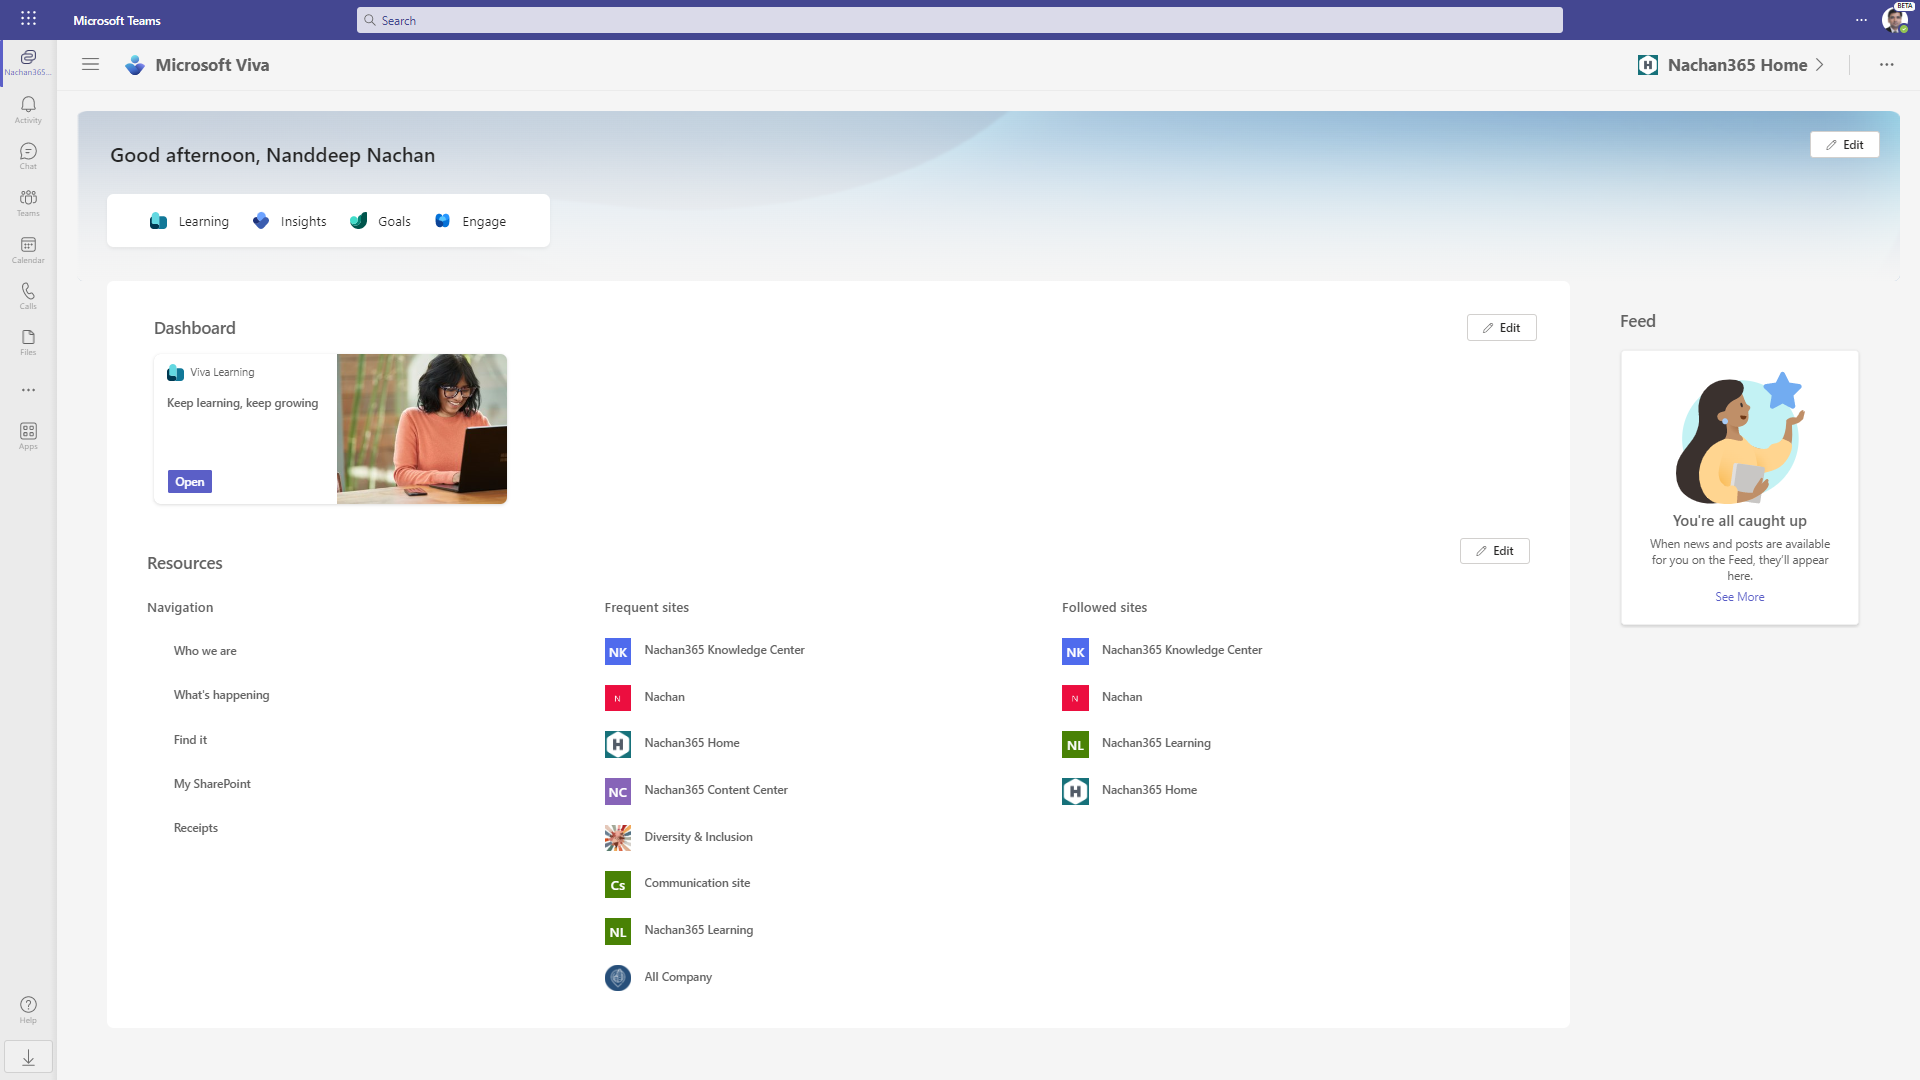Open Calendar in the left rail
1920x1080 pixels.
click(x=28, y=249)
